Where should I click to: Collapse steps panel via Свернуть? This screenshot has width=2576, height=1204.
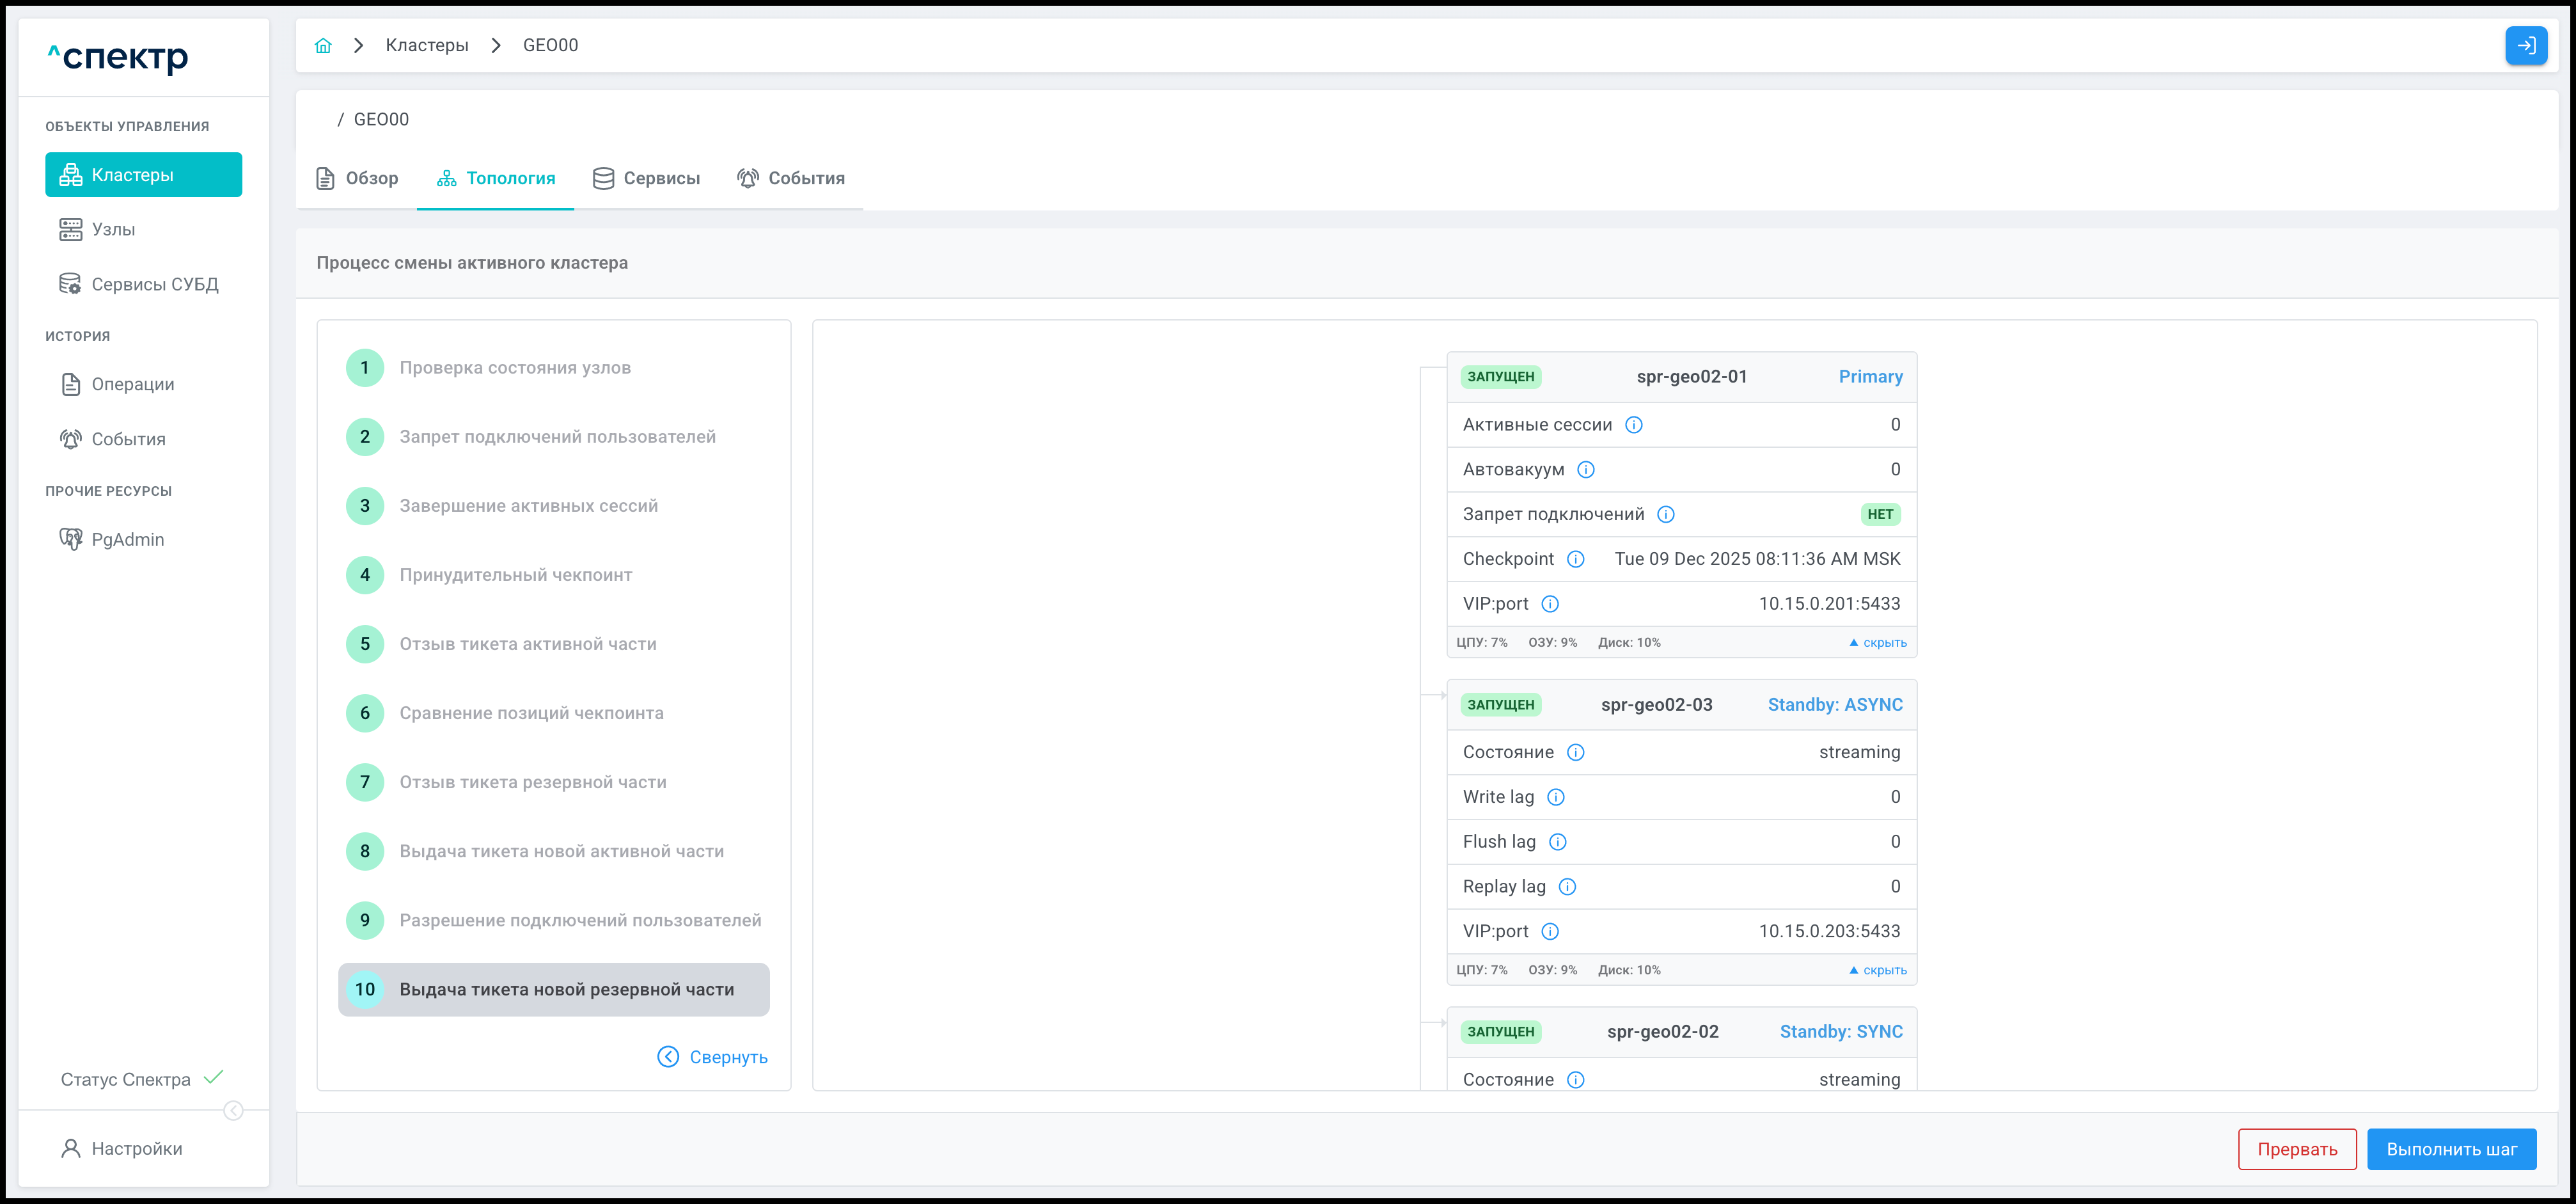coord(712,1057)
